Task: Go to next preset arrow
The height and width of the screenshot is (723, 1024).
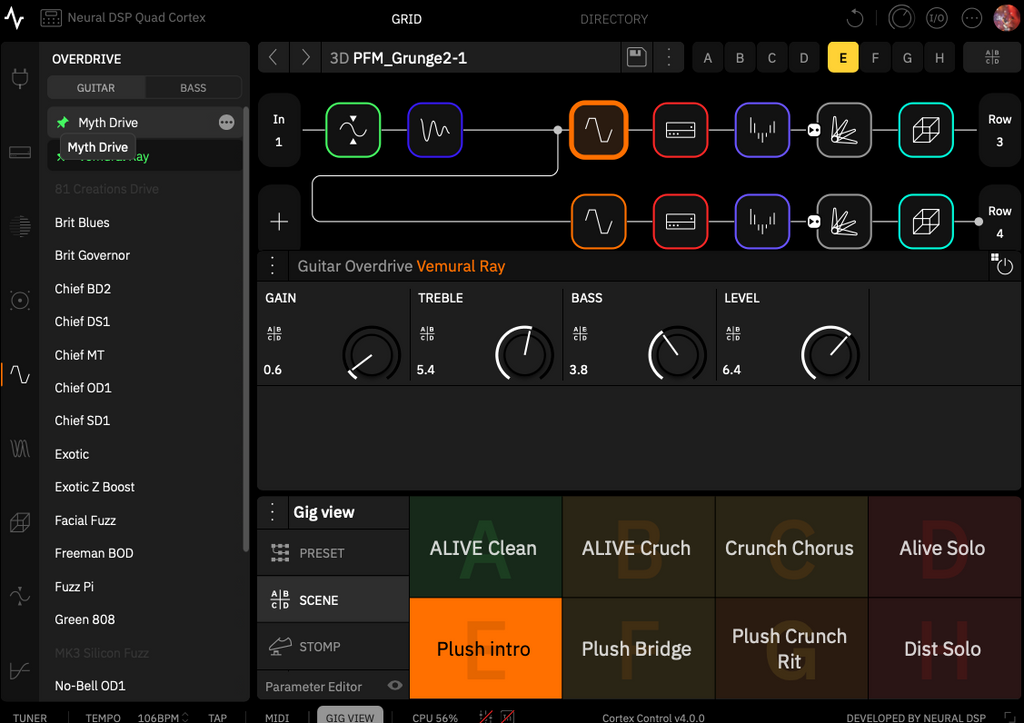Action: point(305,57)
